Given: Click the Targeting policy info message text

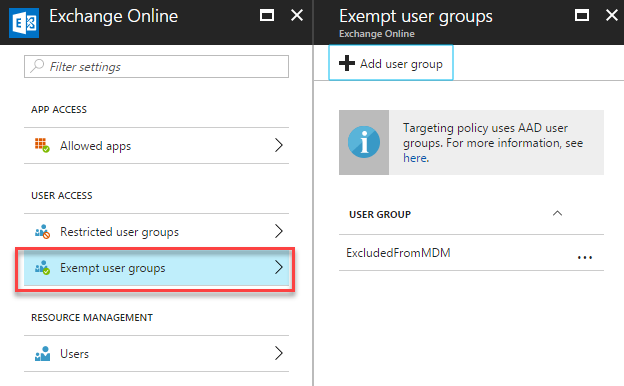Looking at the screenshot, I should pos(493,142).
